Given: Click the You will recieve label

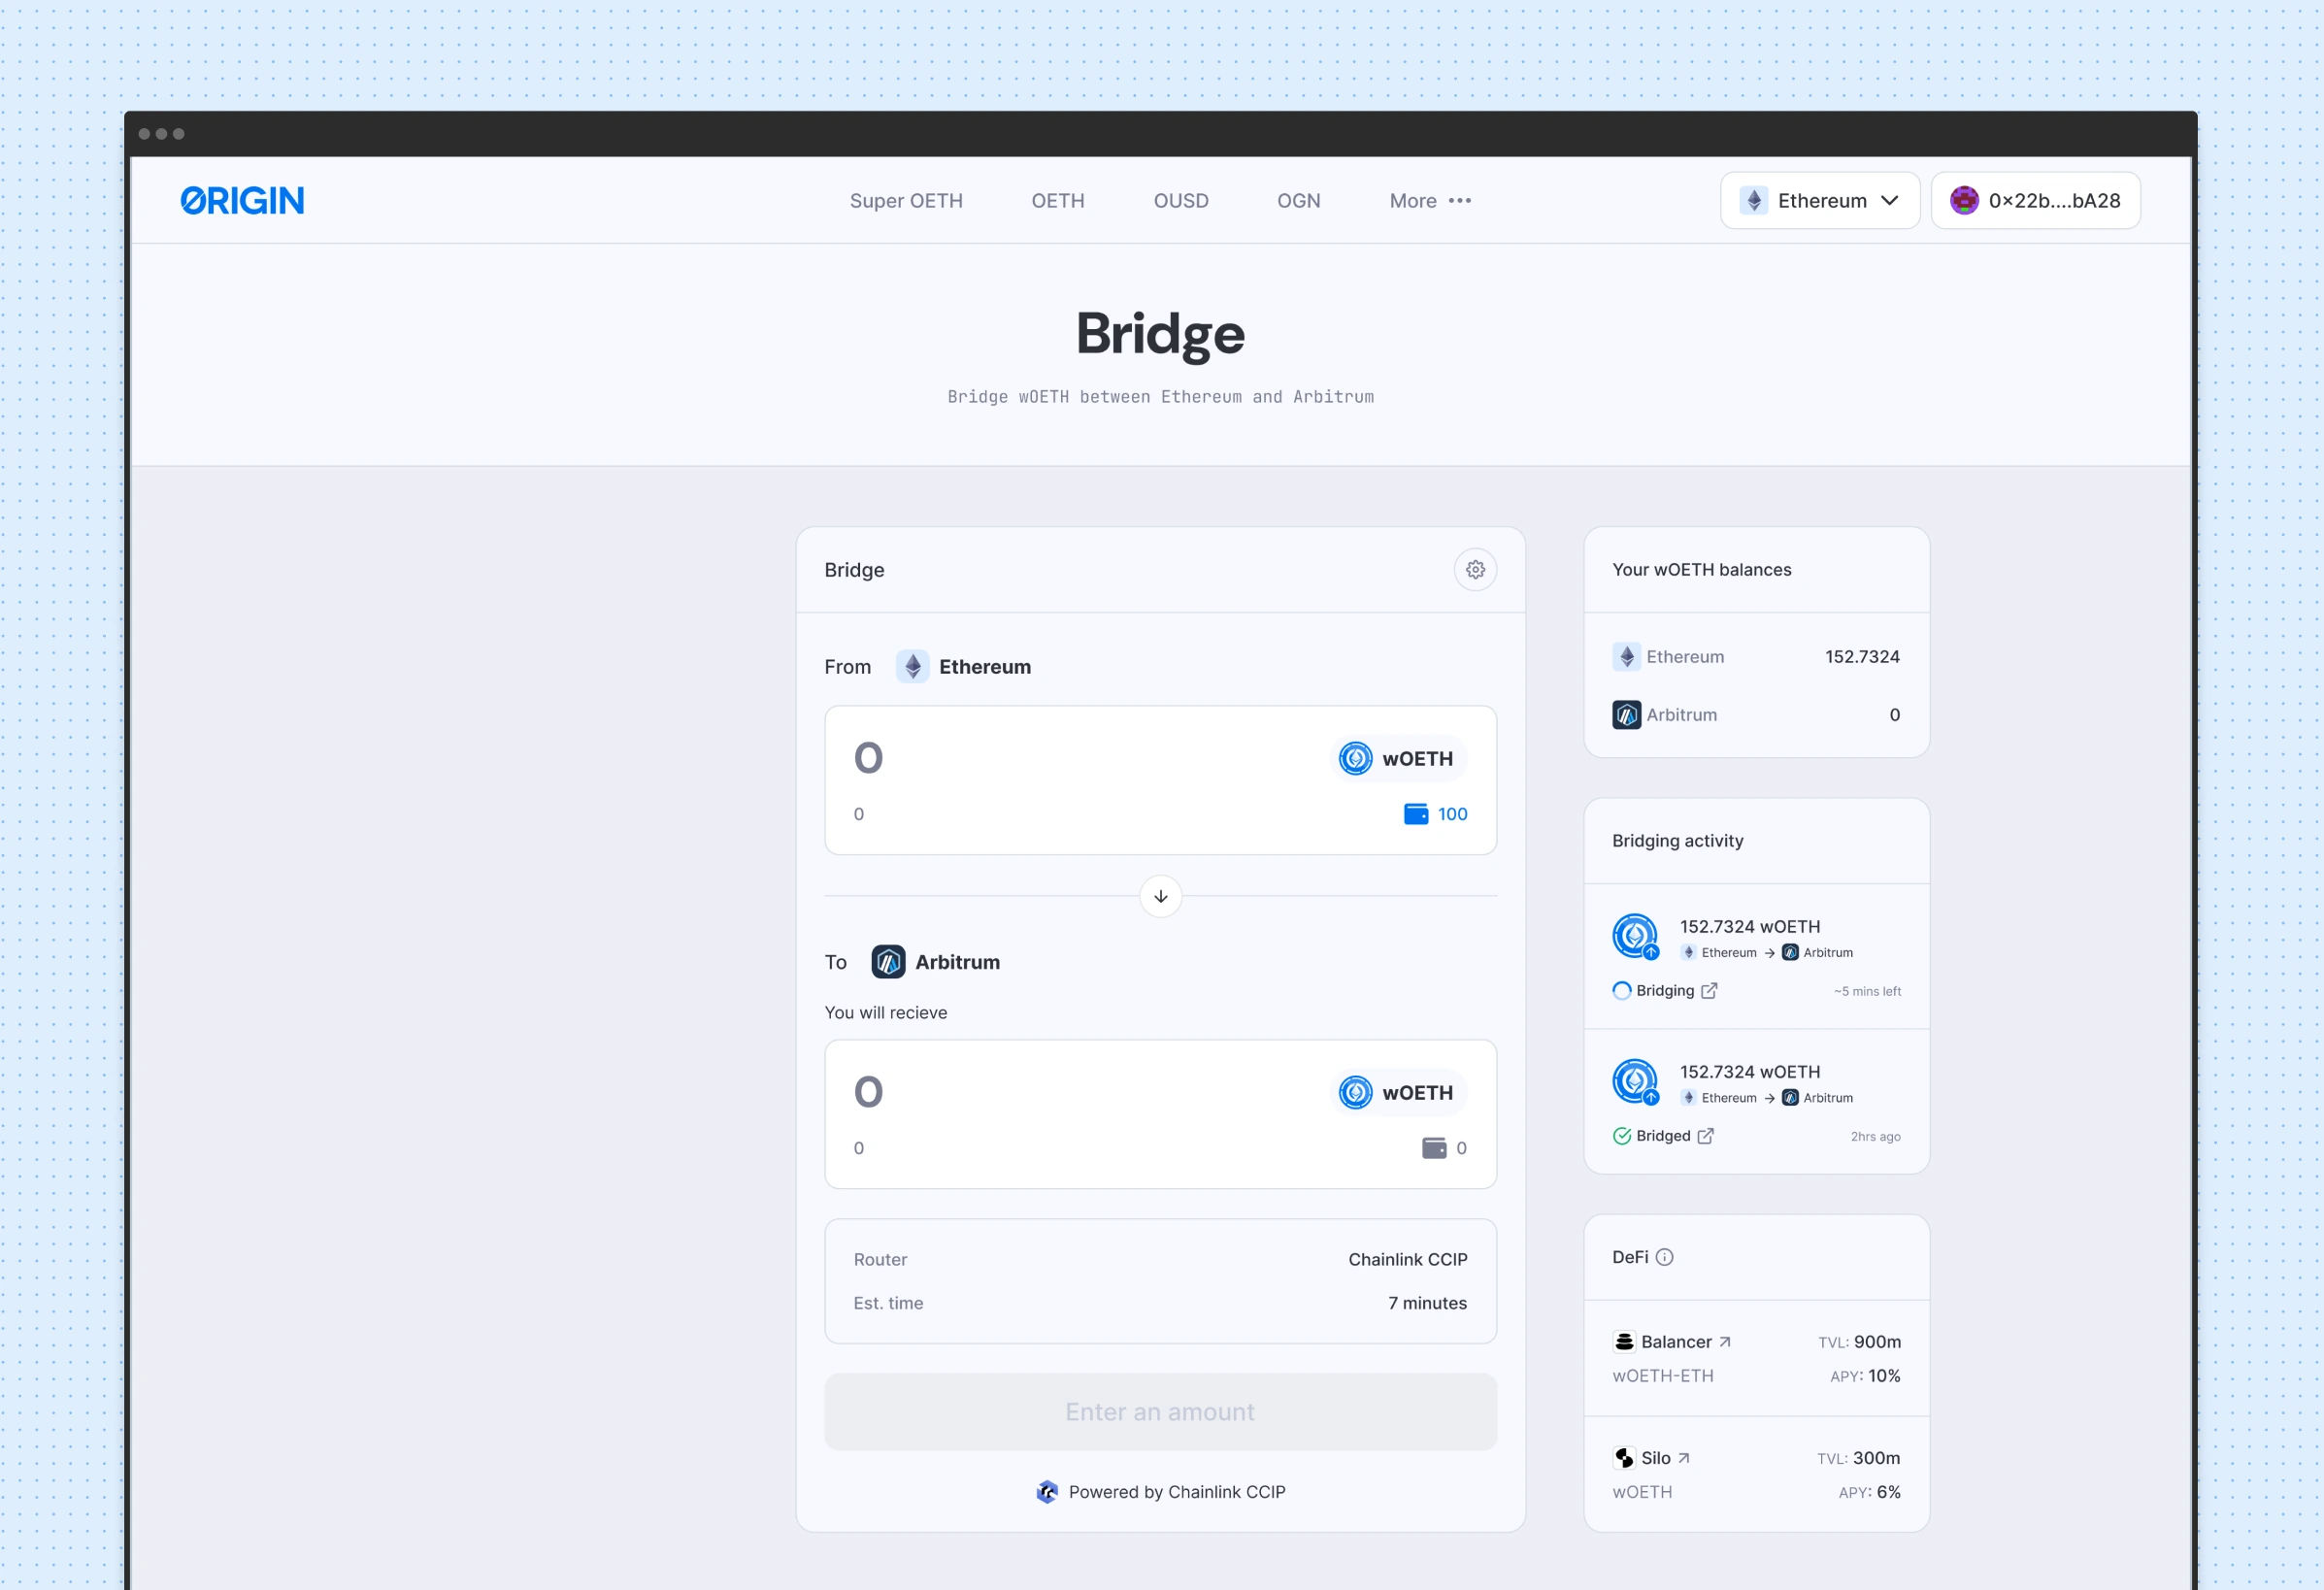Looking at the screenshot, I should [x=885, y=1013].
